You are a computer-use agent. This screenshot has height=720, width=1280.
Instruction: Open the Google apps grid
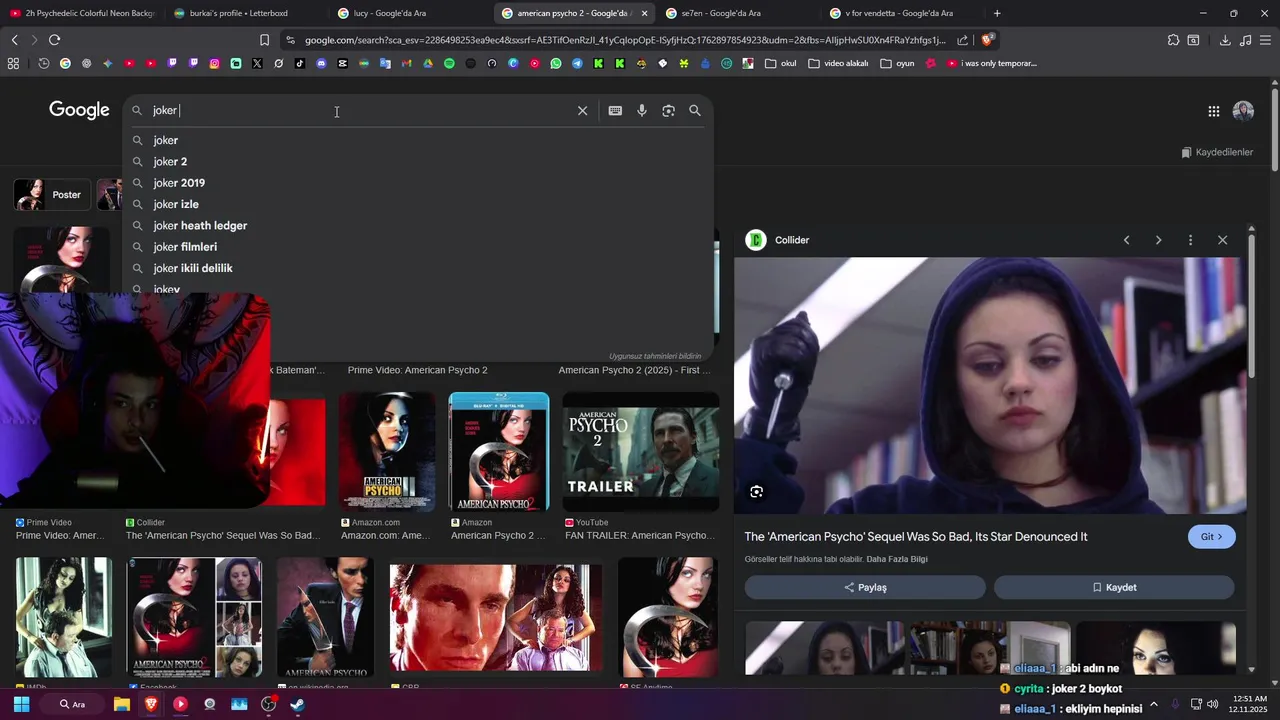click(x=1213, y=111)
